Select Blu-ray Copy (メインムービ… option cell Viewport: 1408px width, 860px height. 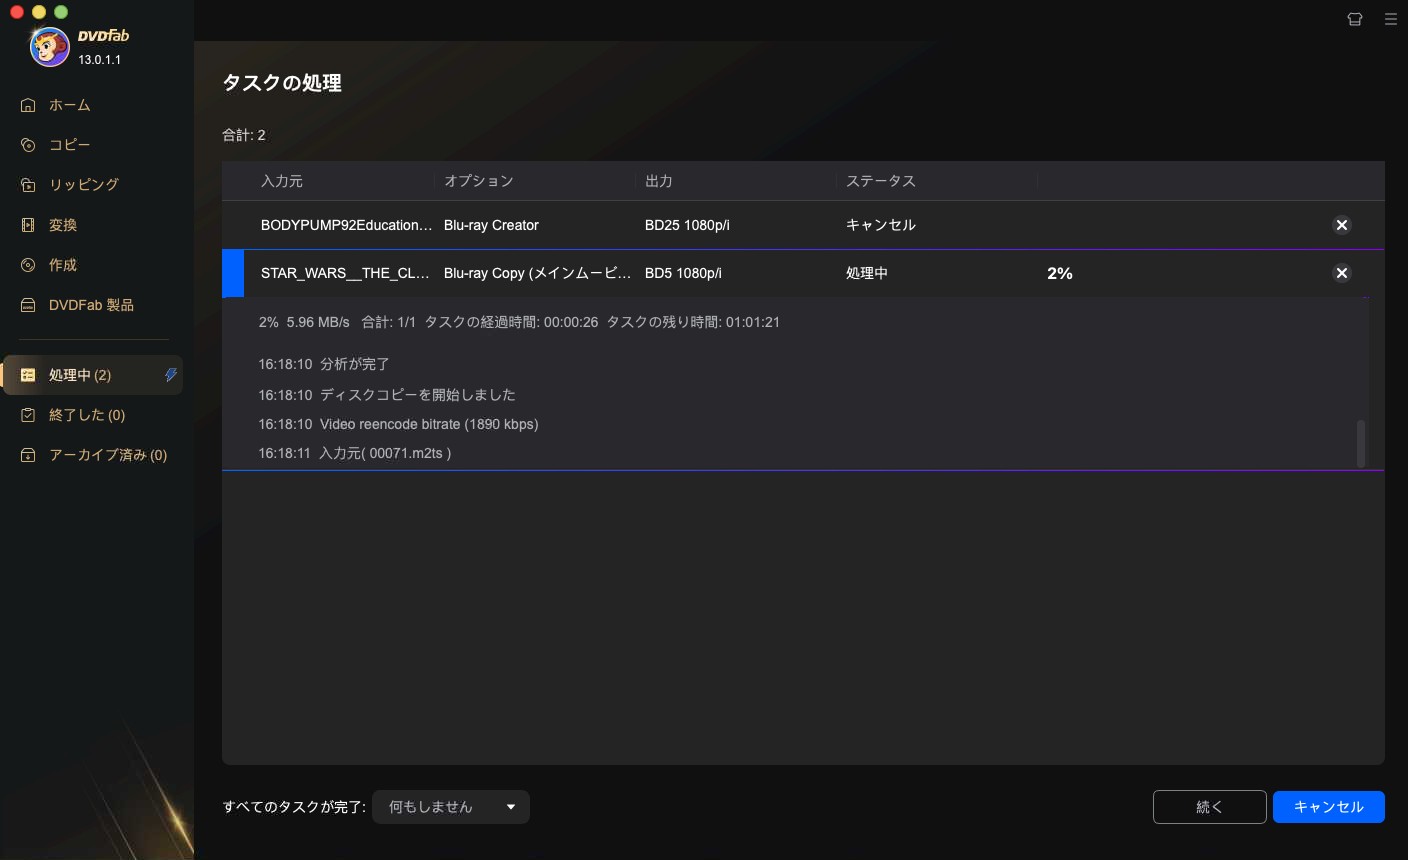click(538, 273)
